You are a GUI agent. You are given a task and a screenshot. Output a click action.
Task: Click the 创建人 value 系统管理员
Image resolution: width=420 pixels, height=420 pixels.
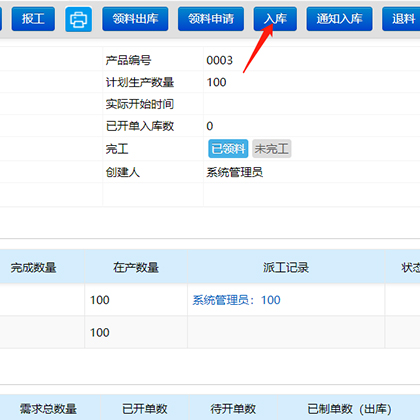(x=235, y=172)
